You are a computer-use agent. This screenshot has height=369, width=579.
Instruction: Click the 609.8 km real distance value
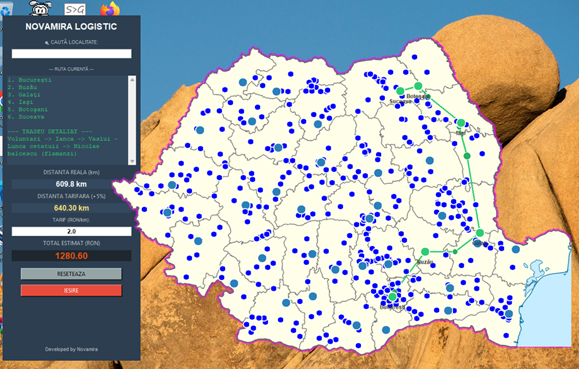71,184
